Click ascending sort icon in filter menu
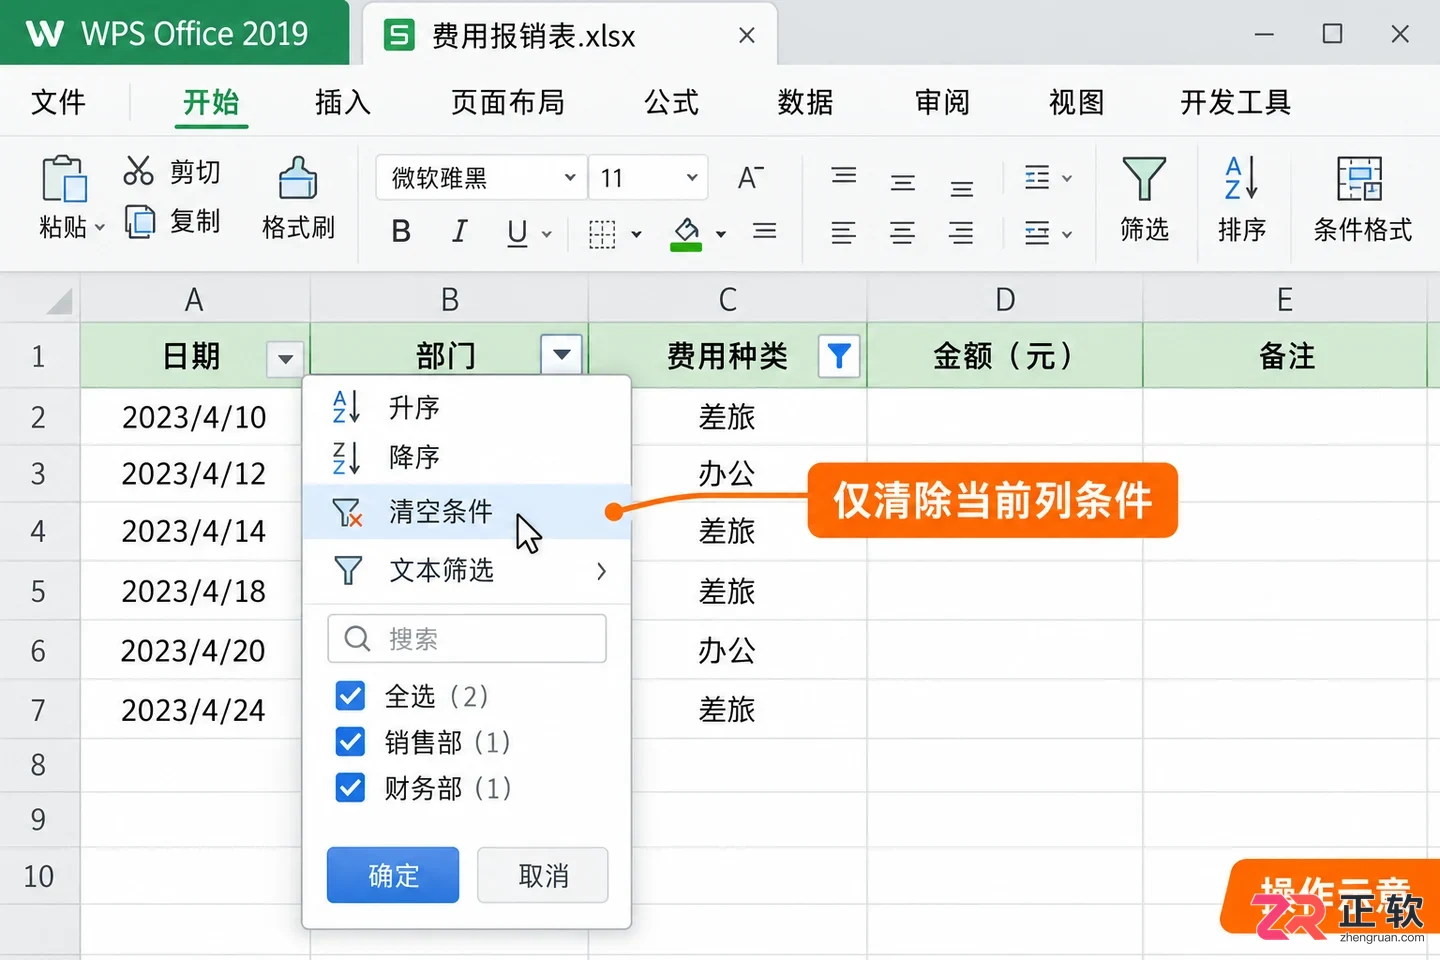The height and width of the screenshot is (960, 1440). [x=346, y=407]
